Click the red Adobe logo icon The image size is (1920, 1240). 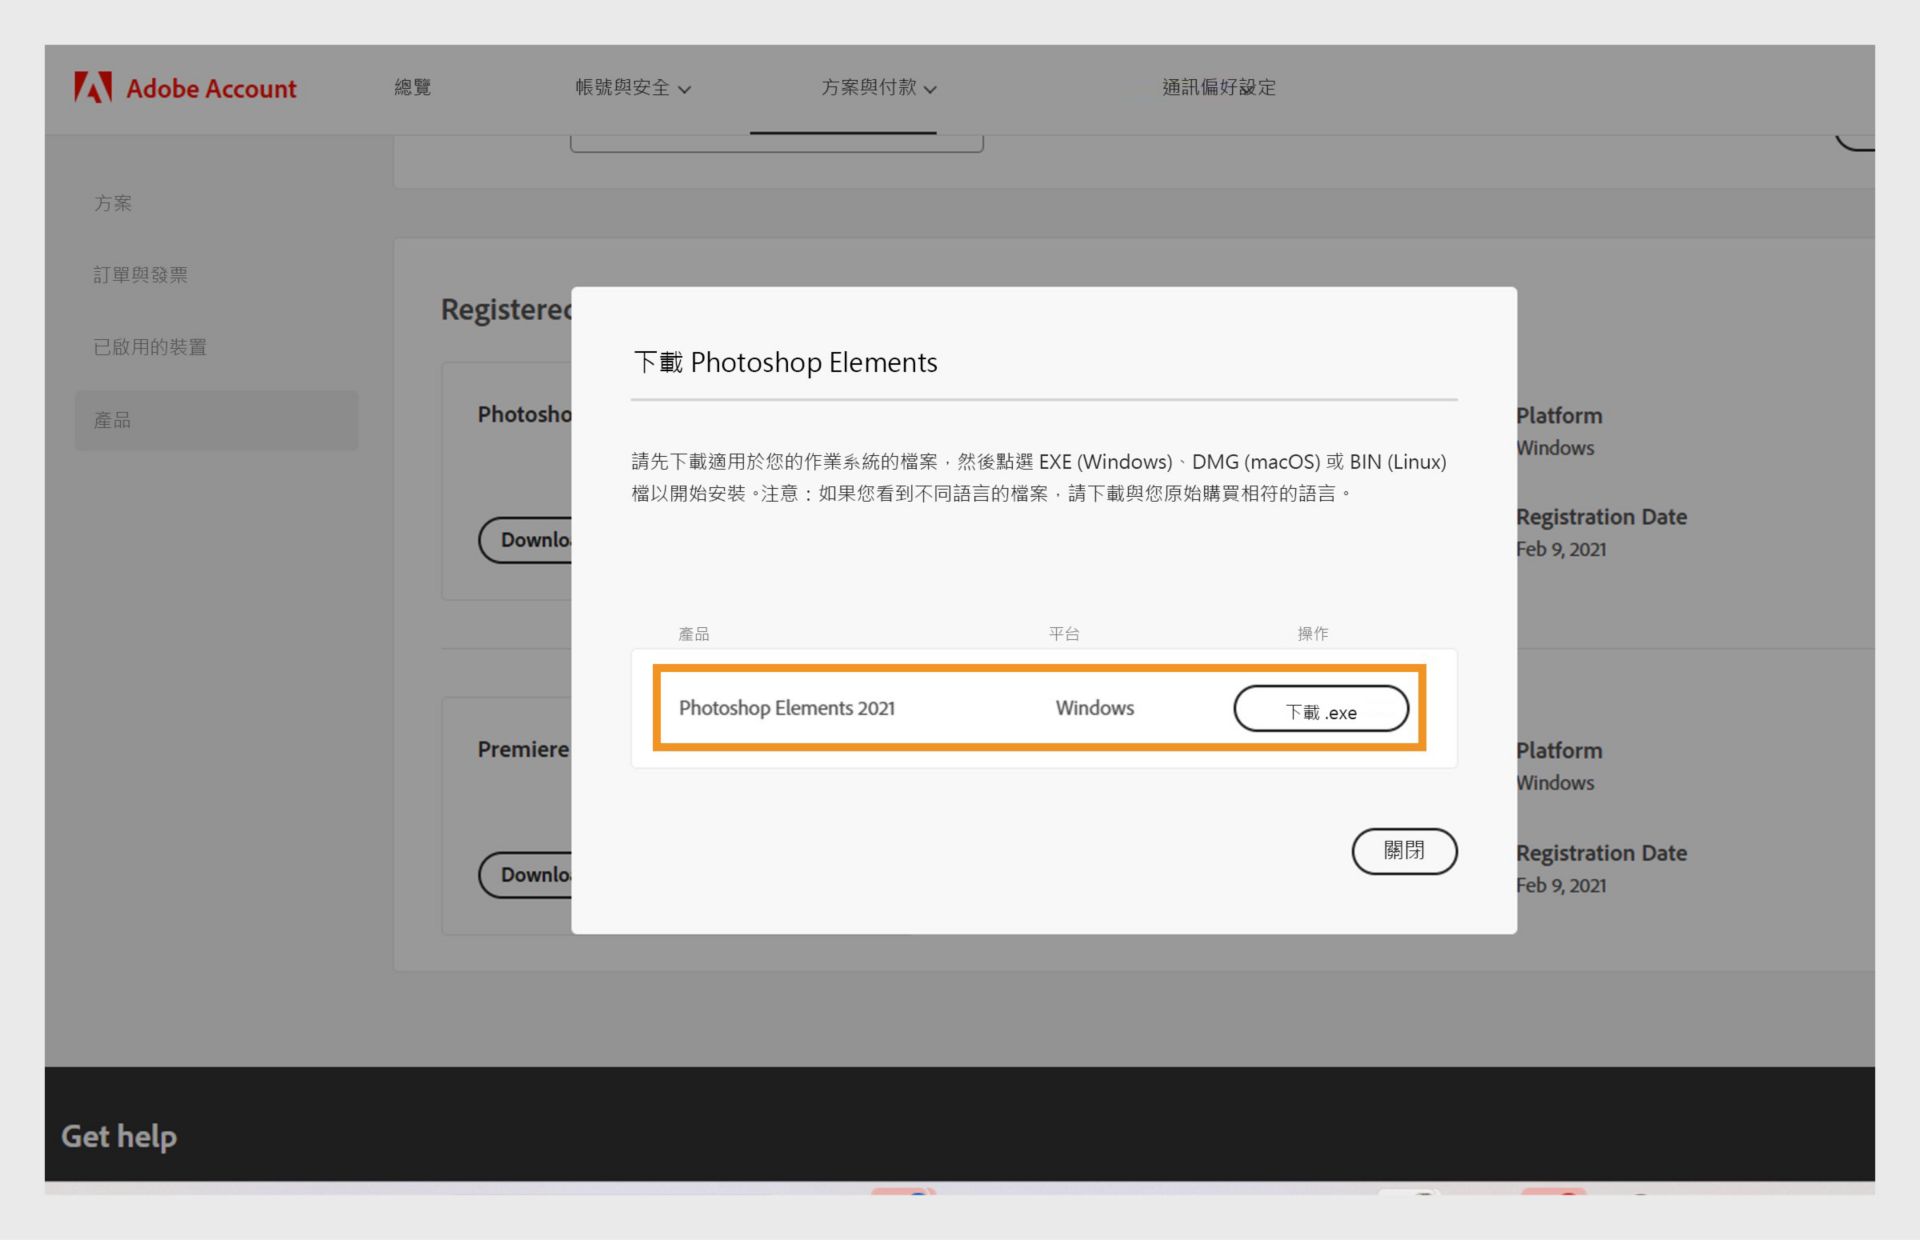pyautogui.click(x=92, y=88)
